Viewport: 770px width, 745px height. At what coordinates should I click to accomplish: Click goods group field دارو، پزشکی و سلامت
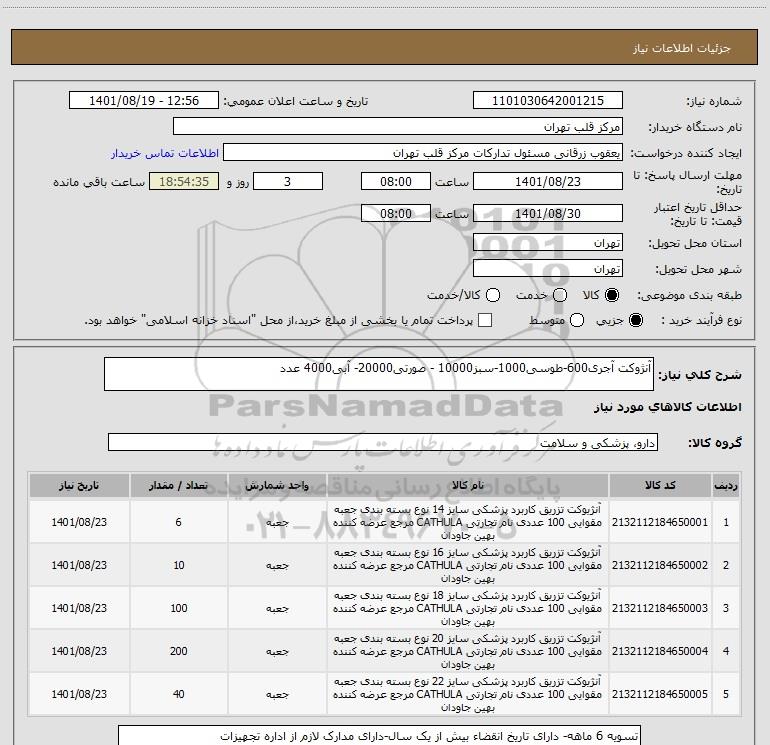click(383, 442)
